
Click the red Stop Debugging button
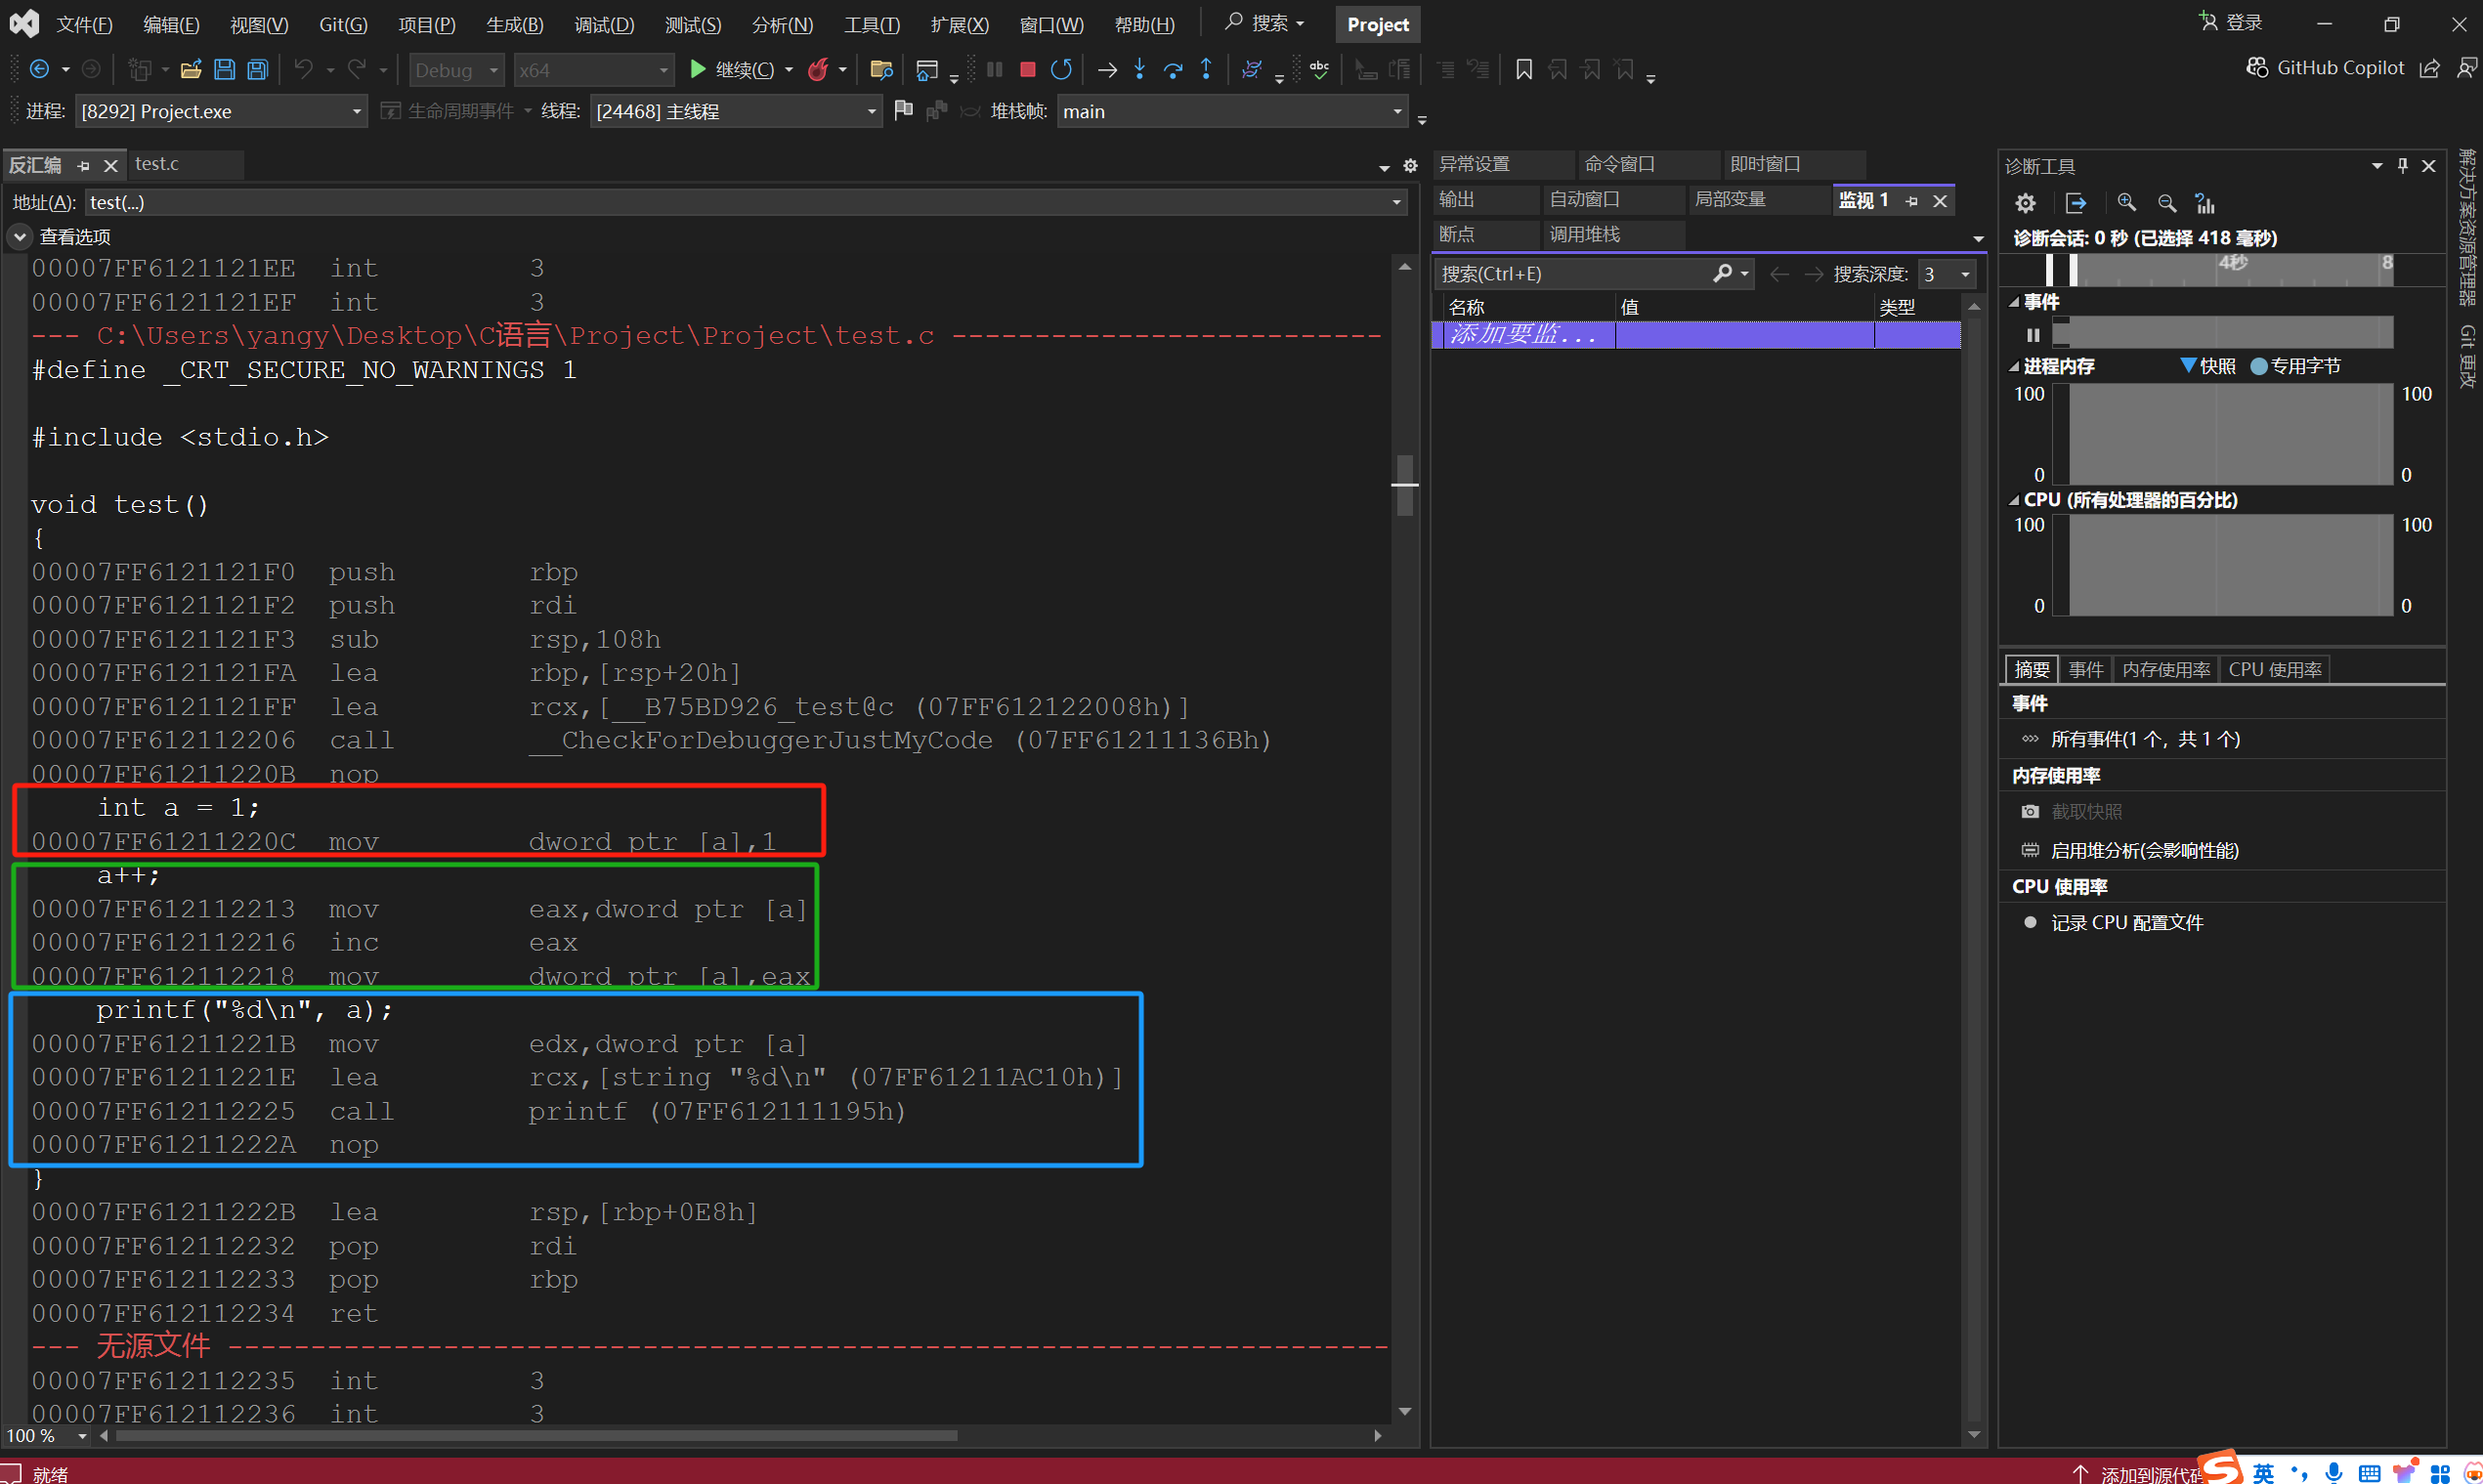click(1027, 69)
